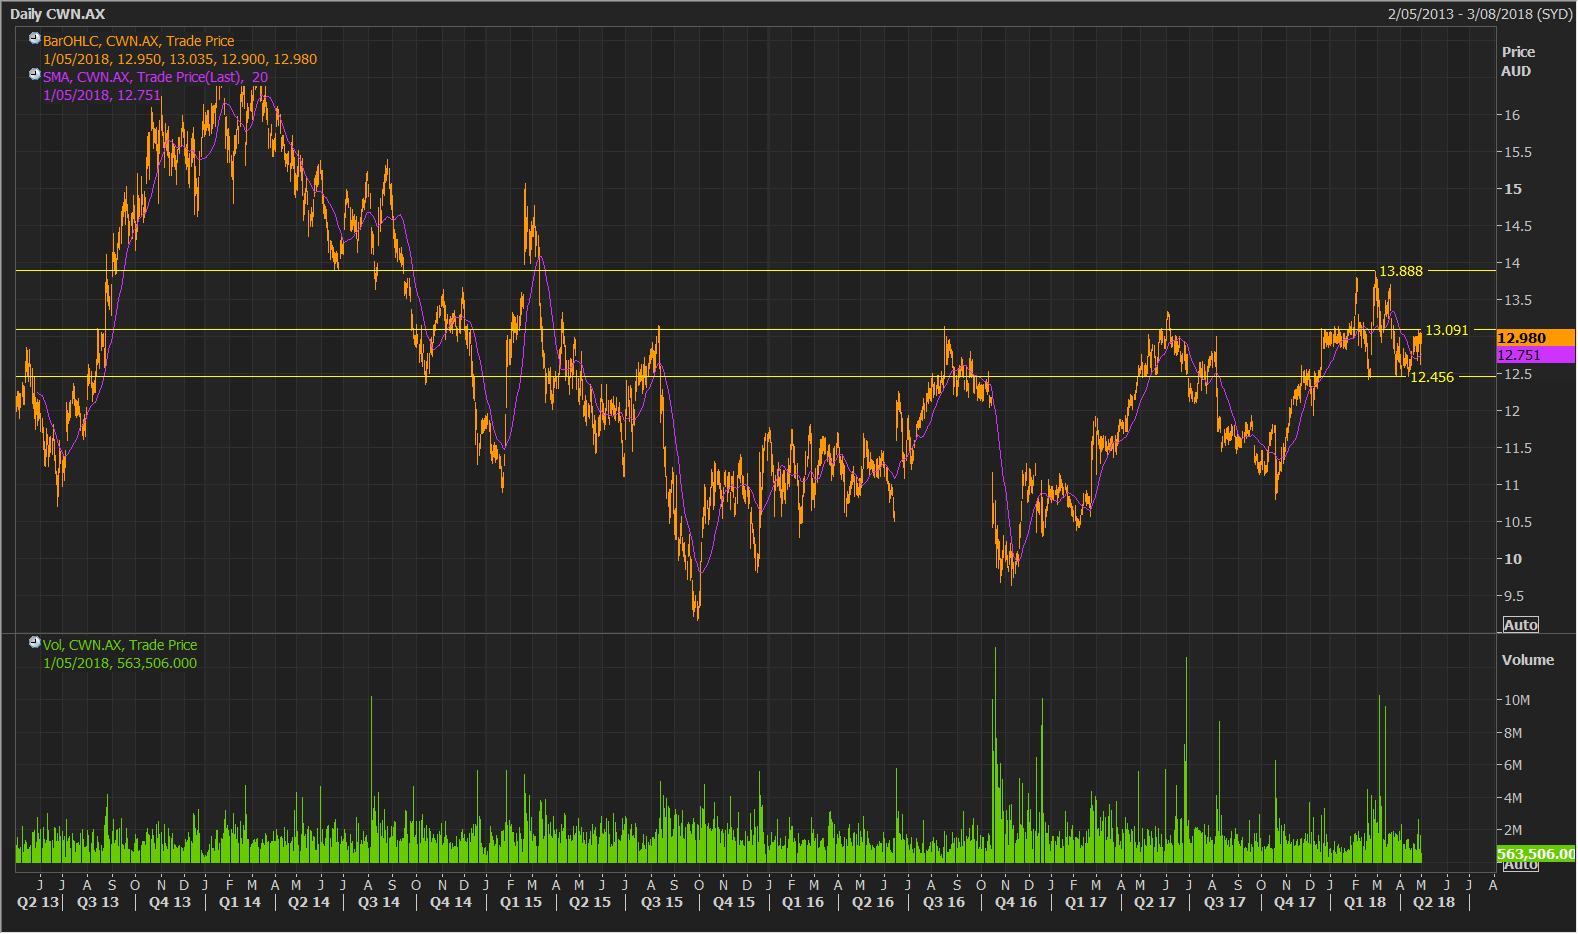Click the orange 12.980 last price tag
1578x934 pixels.
tap(1535, 338)
